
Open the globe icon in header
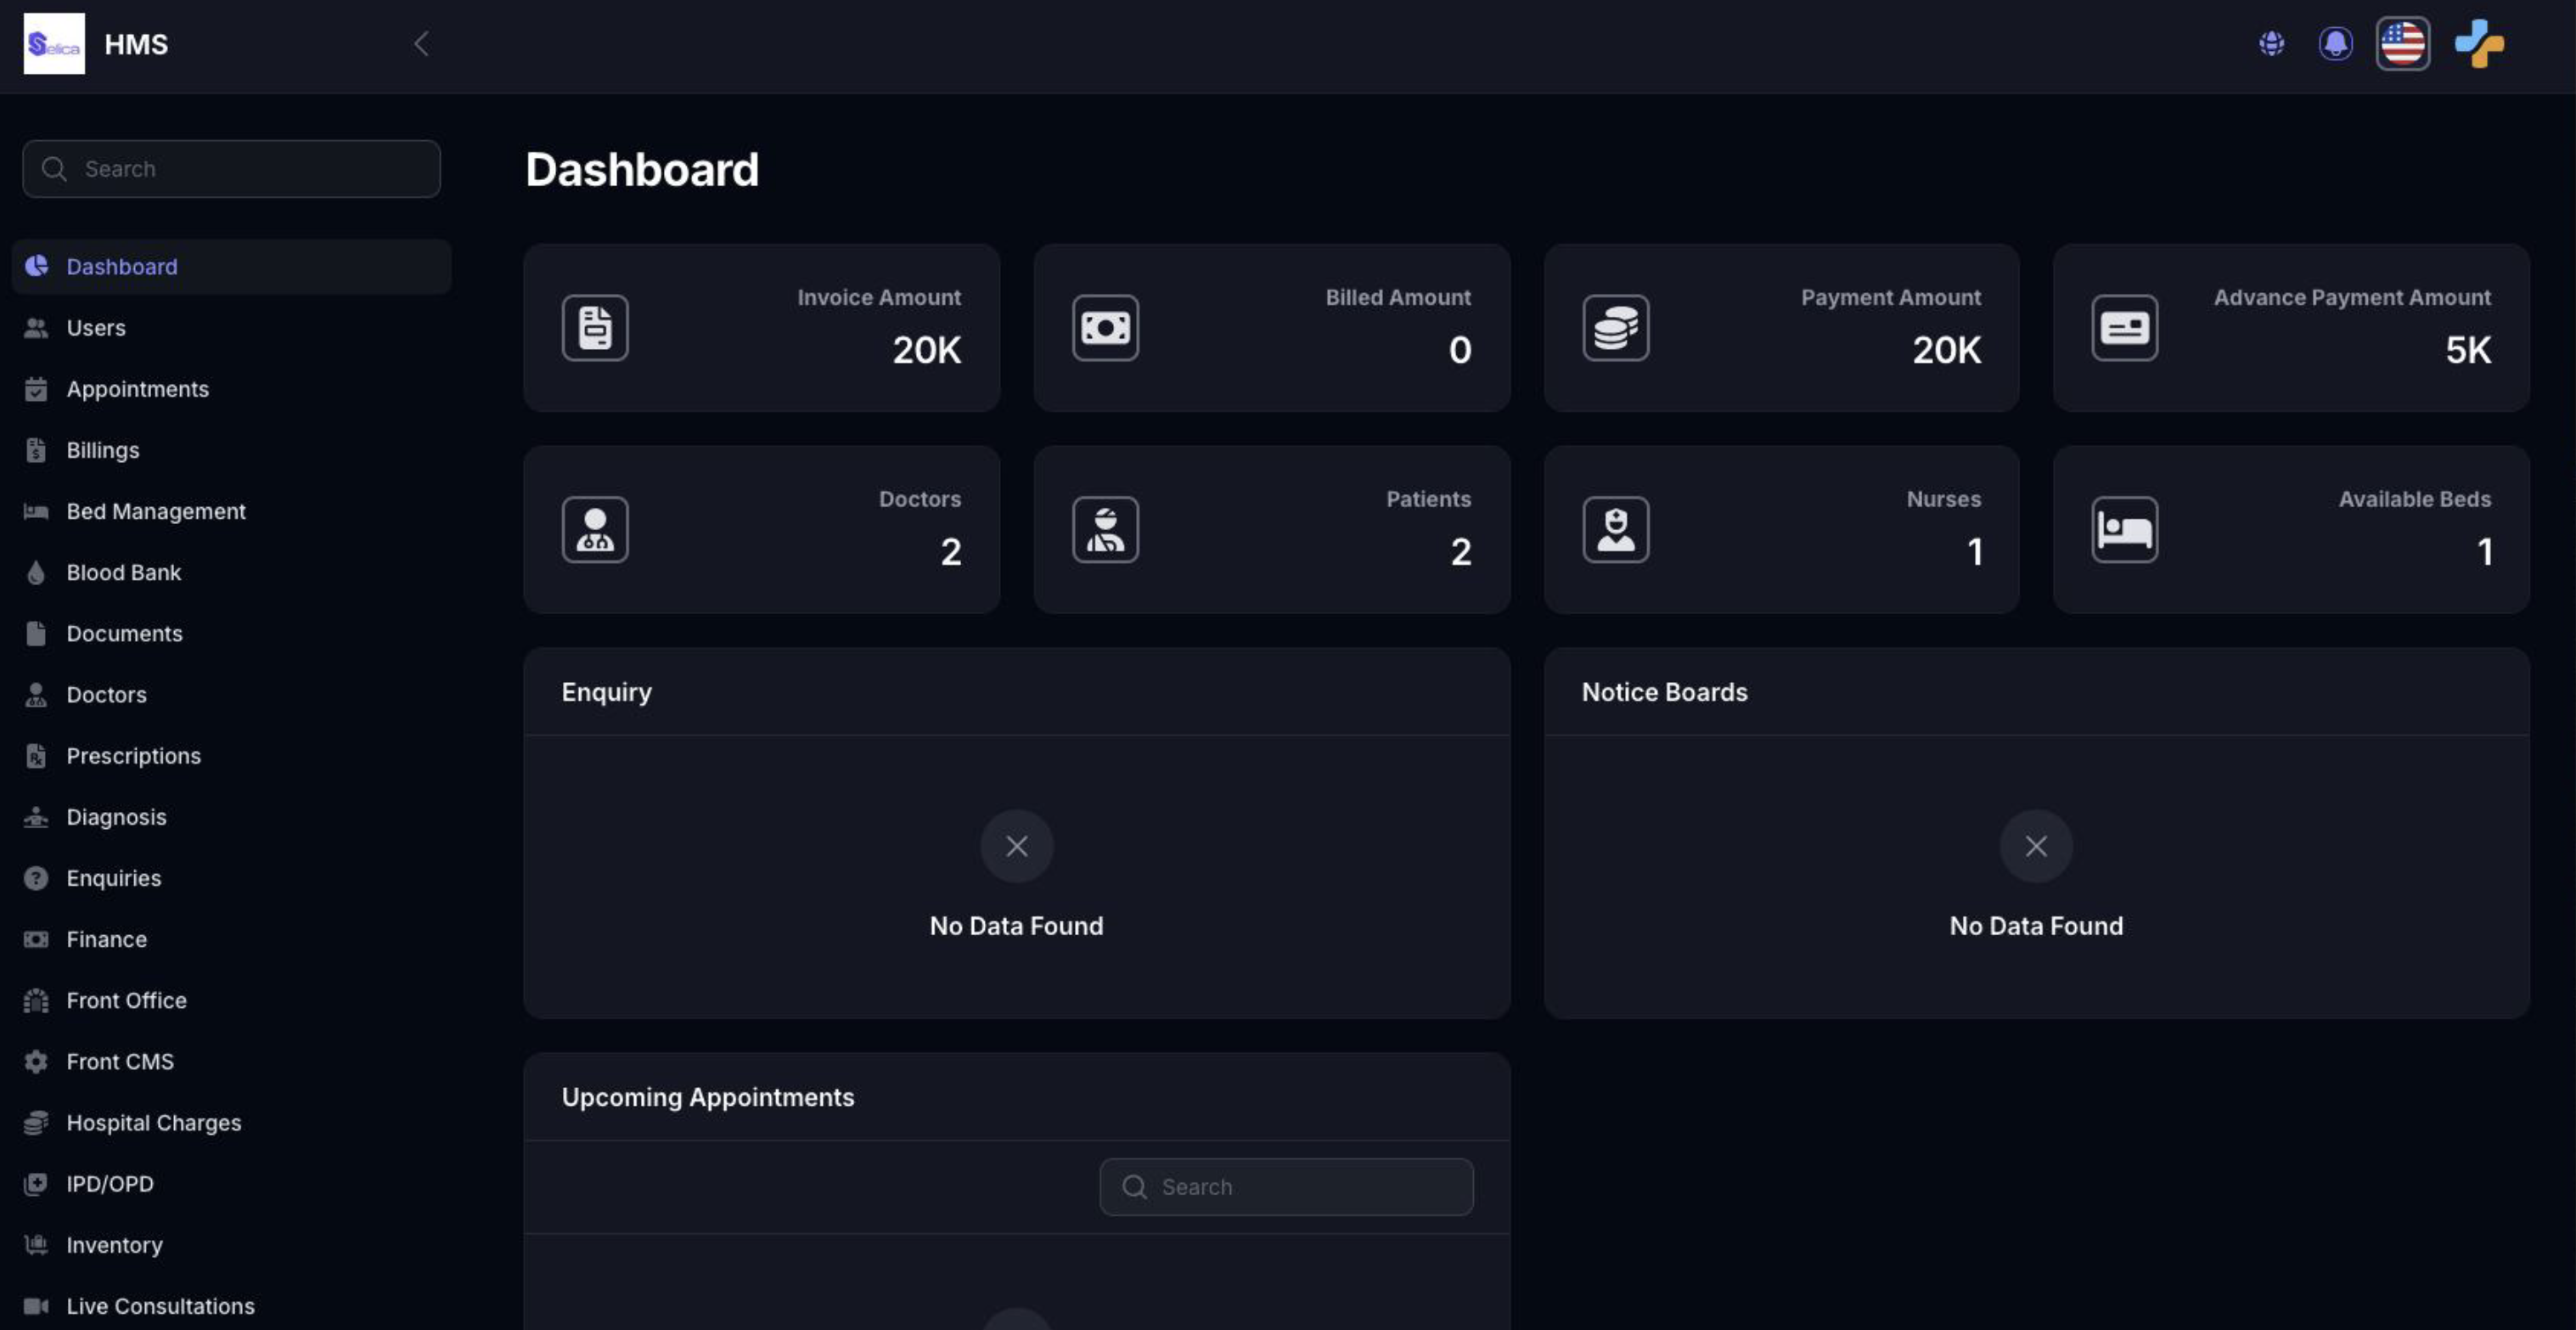click(x=2271, y=44)
